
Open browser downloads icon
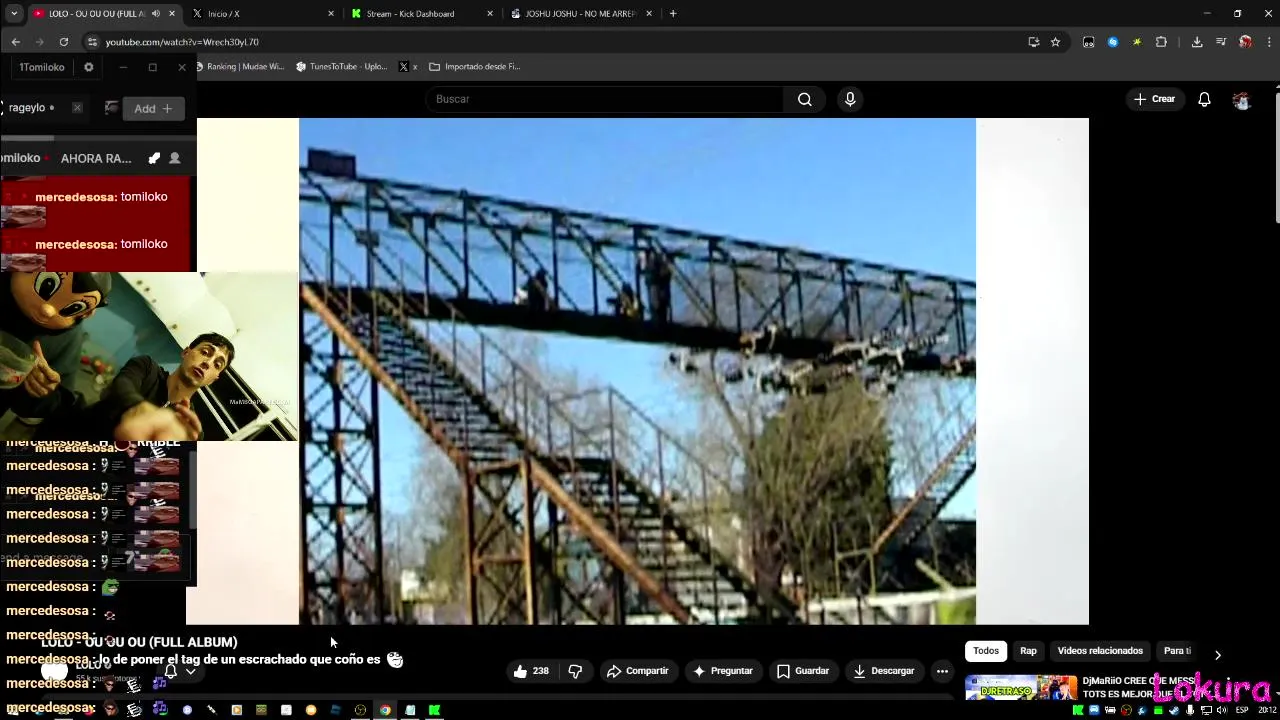(x=1197, y=42)
